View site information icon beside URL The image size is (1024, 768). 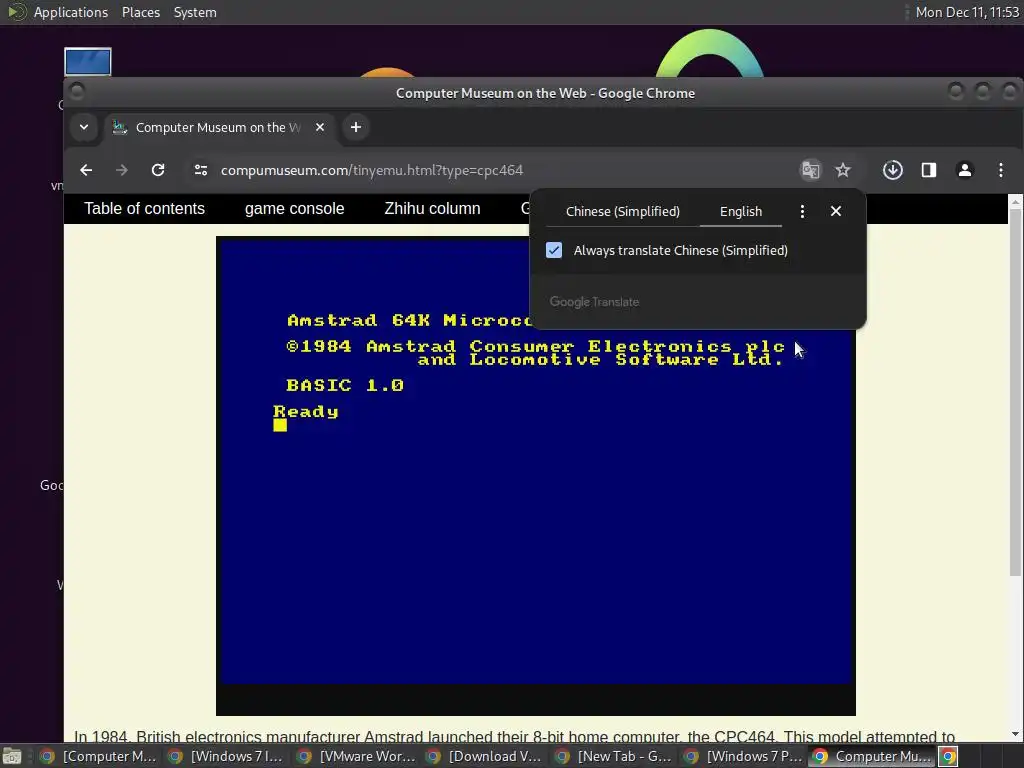[x=200, y=170]
